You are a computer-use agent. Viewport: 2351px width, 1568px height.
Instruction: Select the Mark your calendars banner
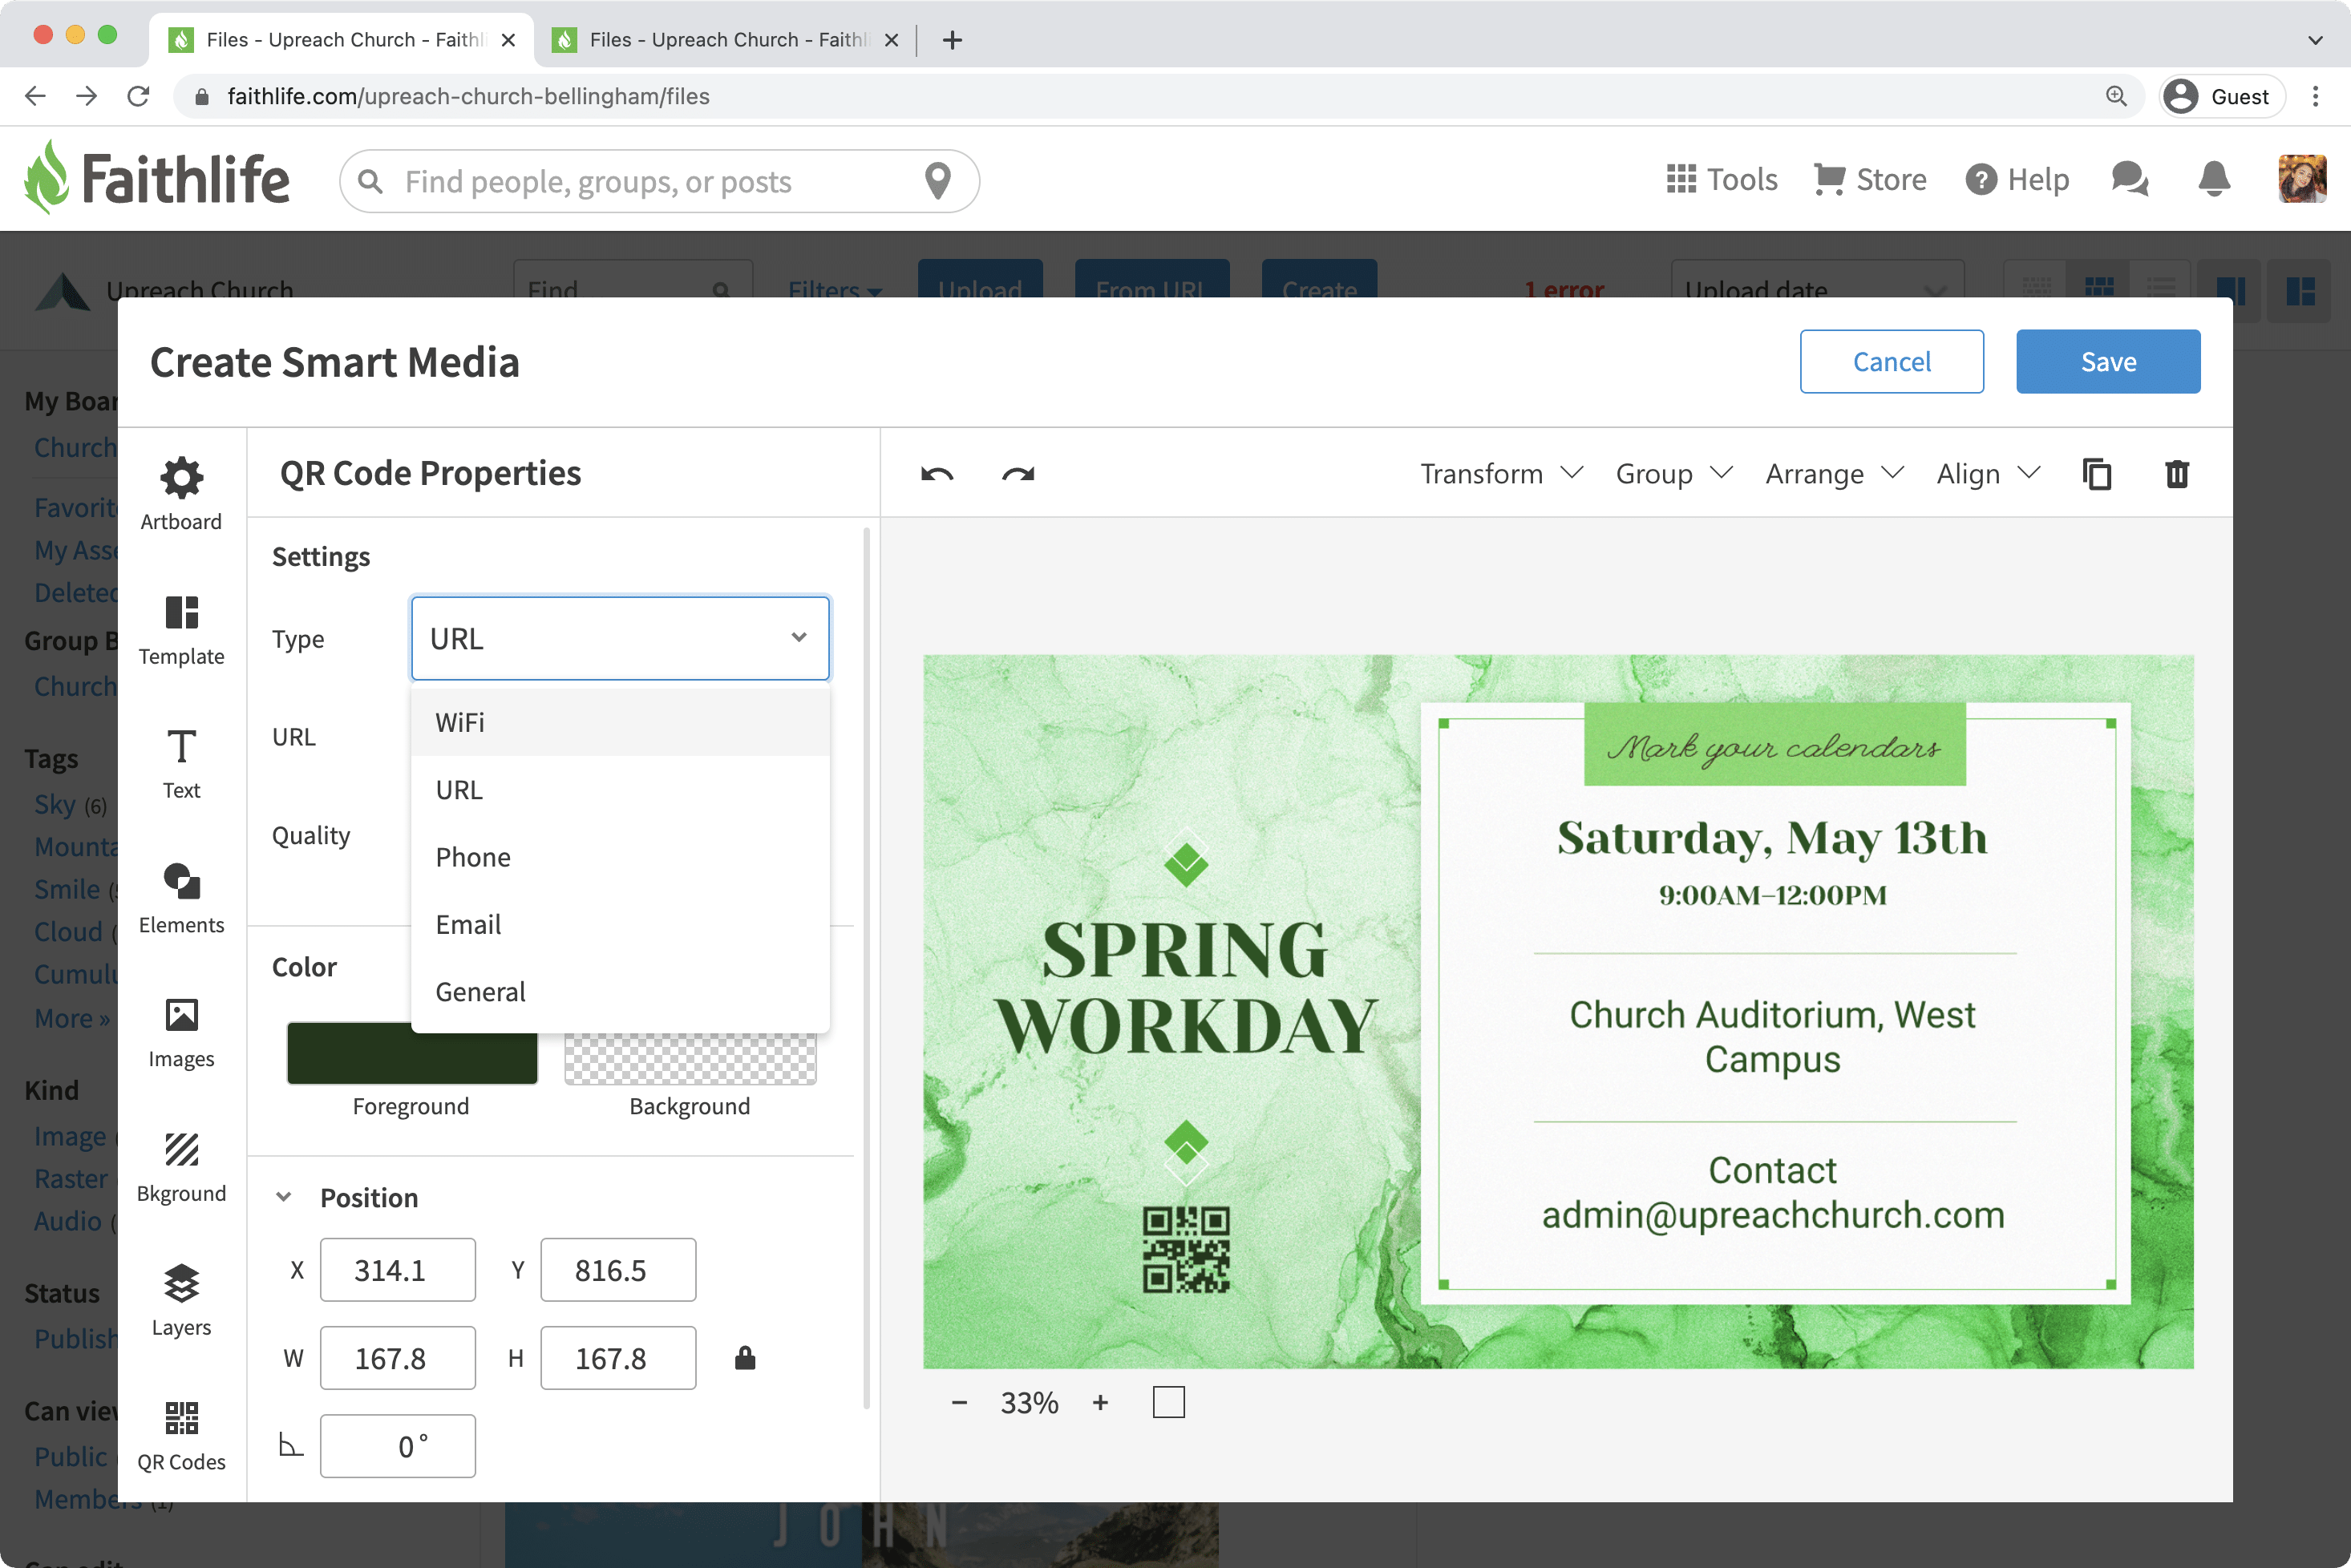point(1774,745)
